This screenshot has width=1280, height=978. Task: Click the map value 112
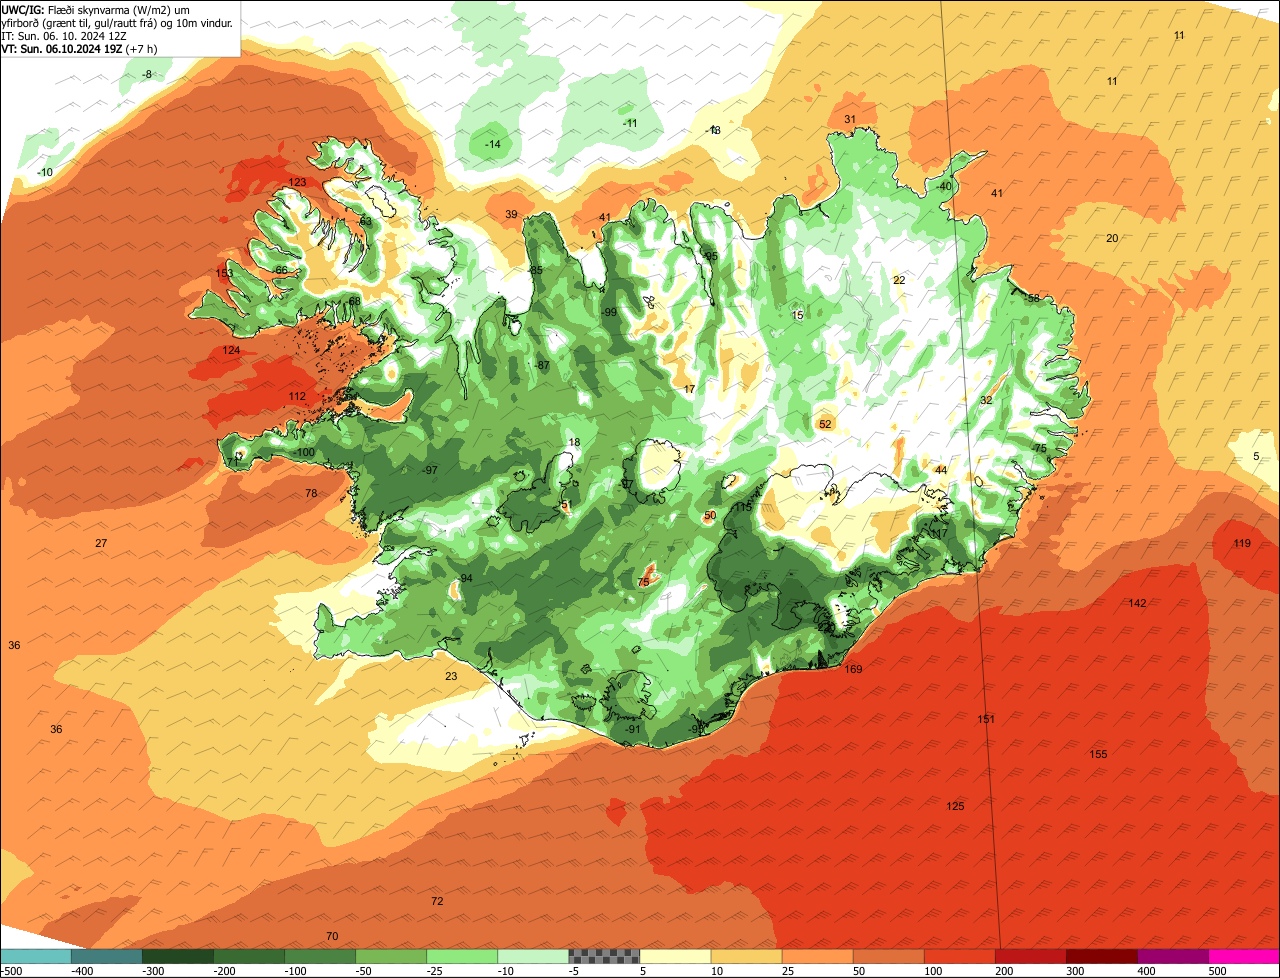297,396
